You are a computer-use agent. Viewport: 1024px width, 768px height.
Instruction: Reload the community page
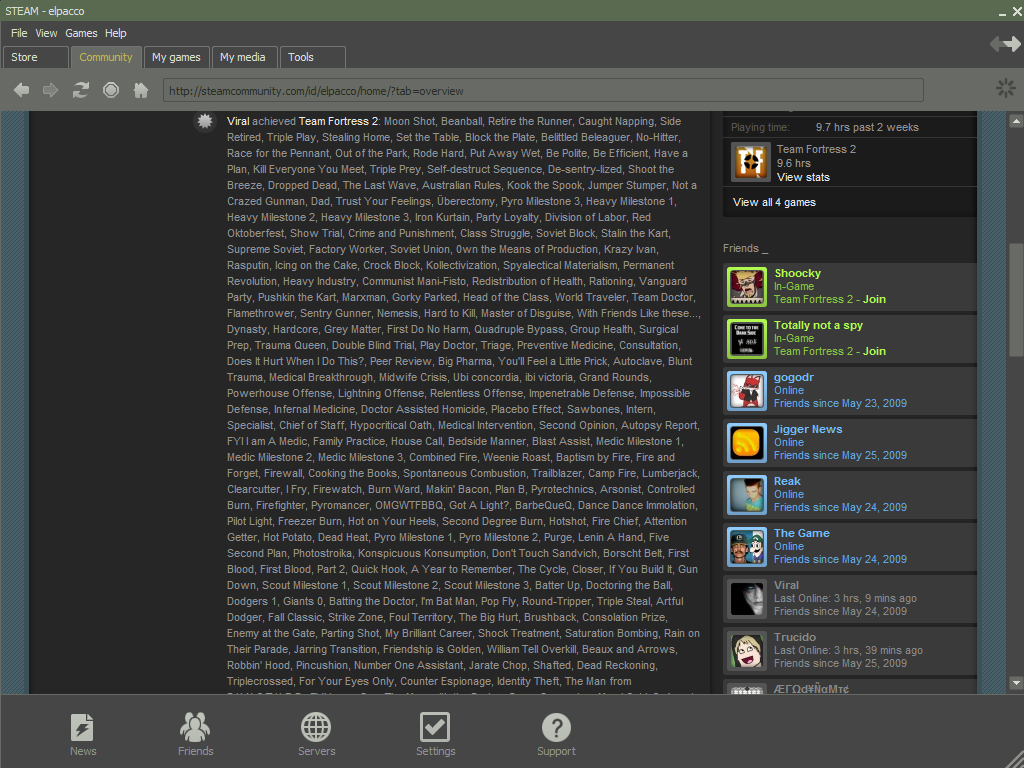point(80,90)
